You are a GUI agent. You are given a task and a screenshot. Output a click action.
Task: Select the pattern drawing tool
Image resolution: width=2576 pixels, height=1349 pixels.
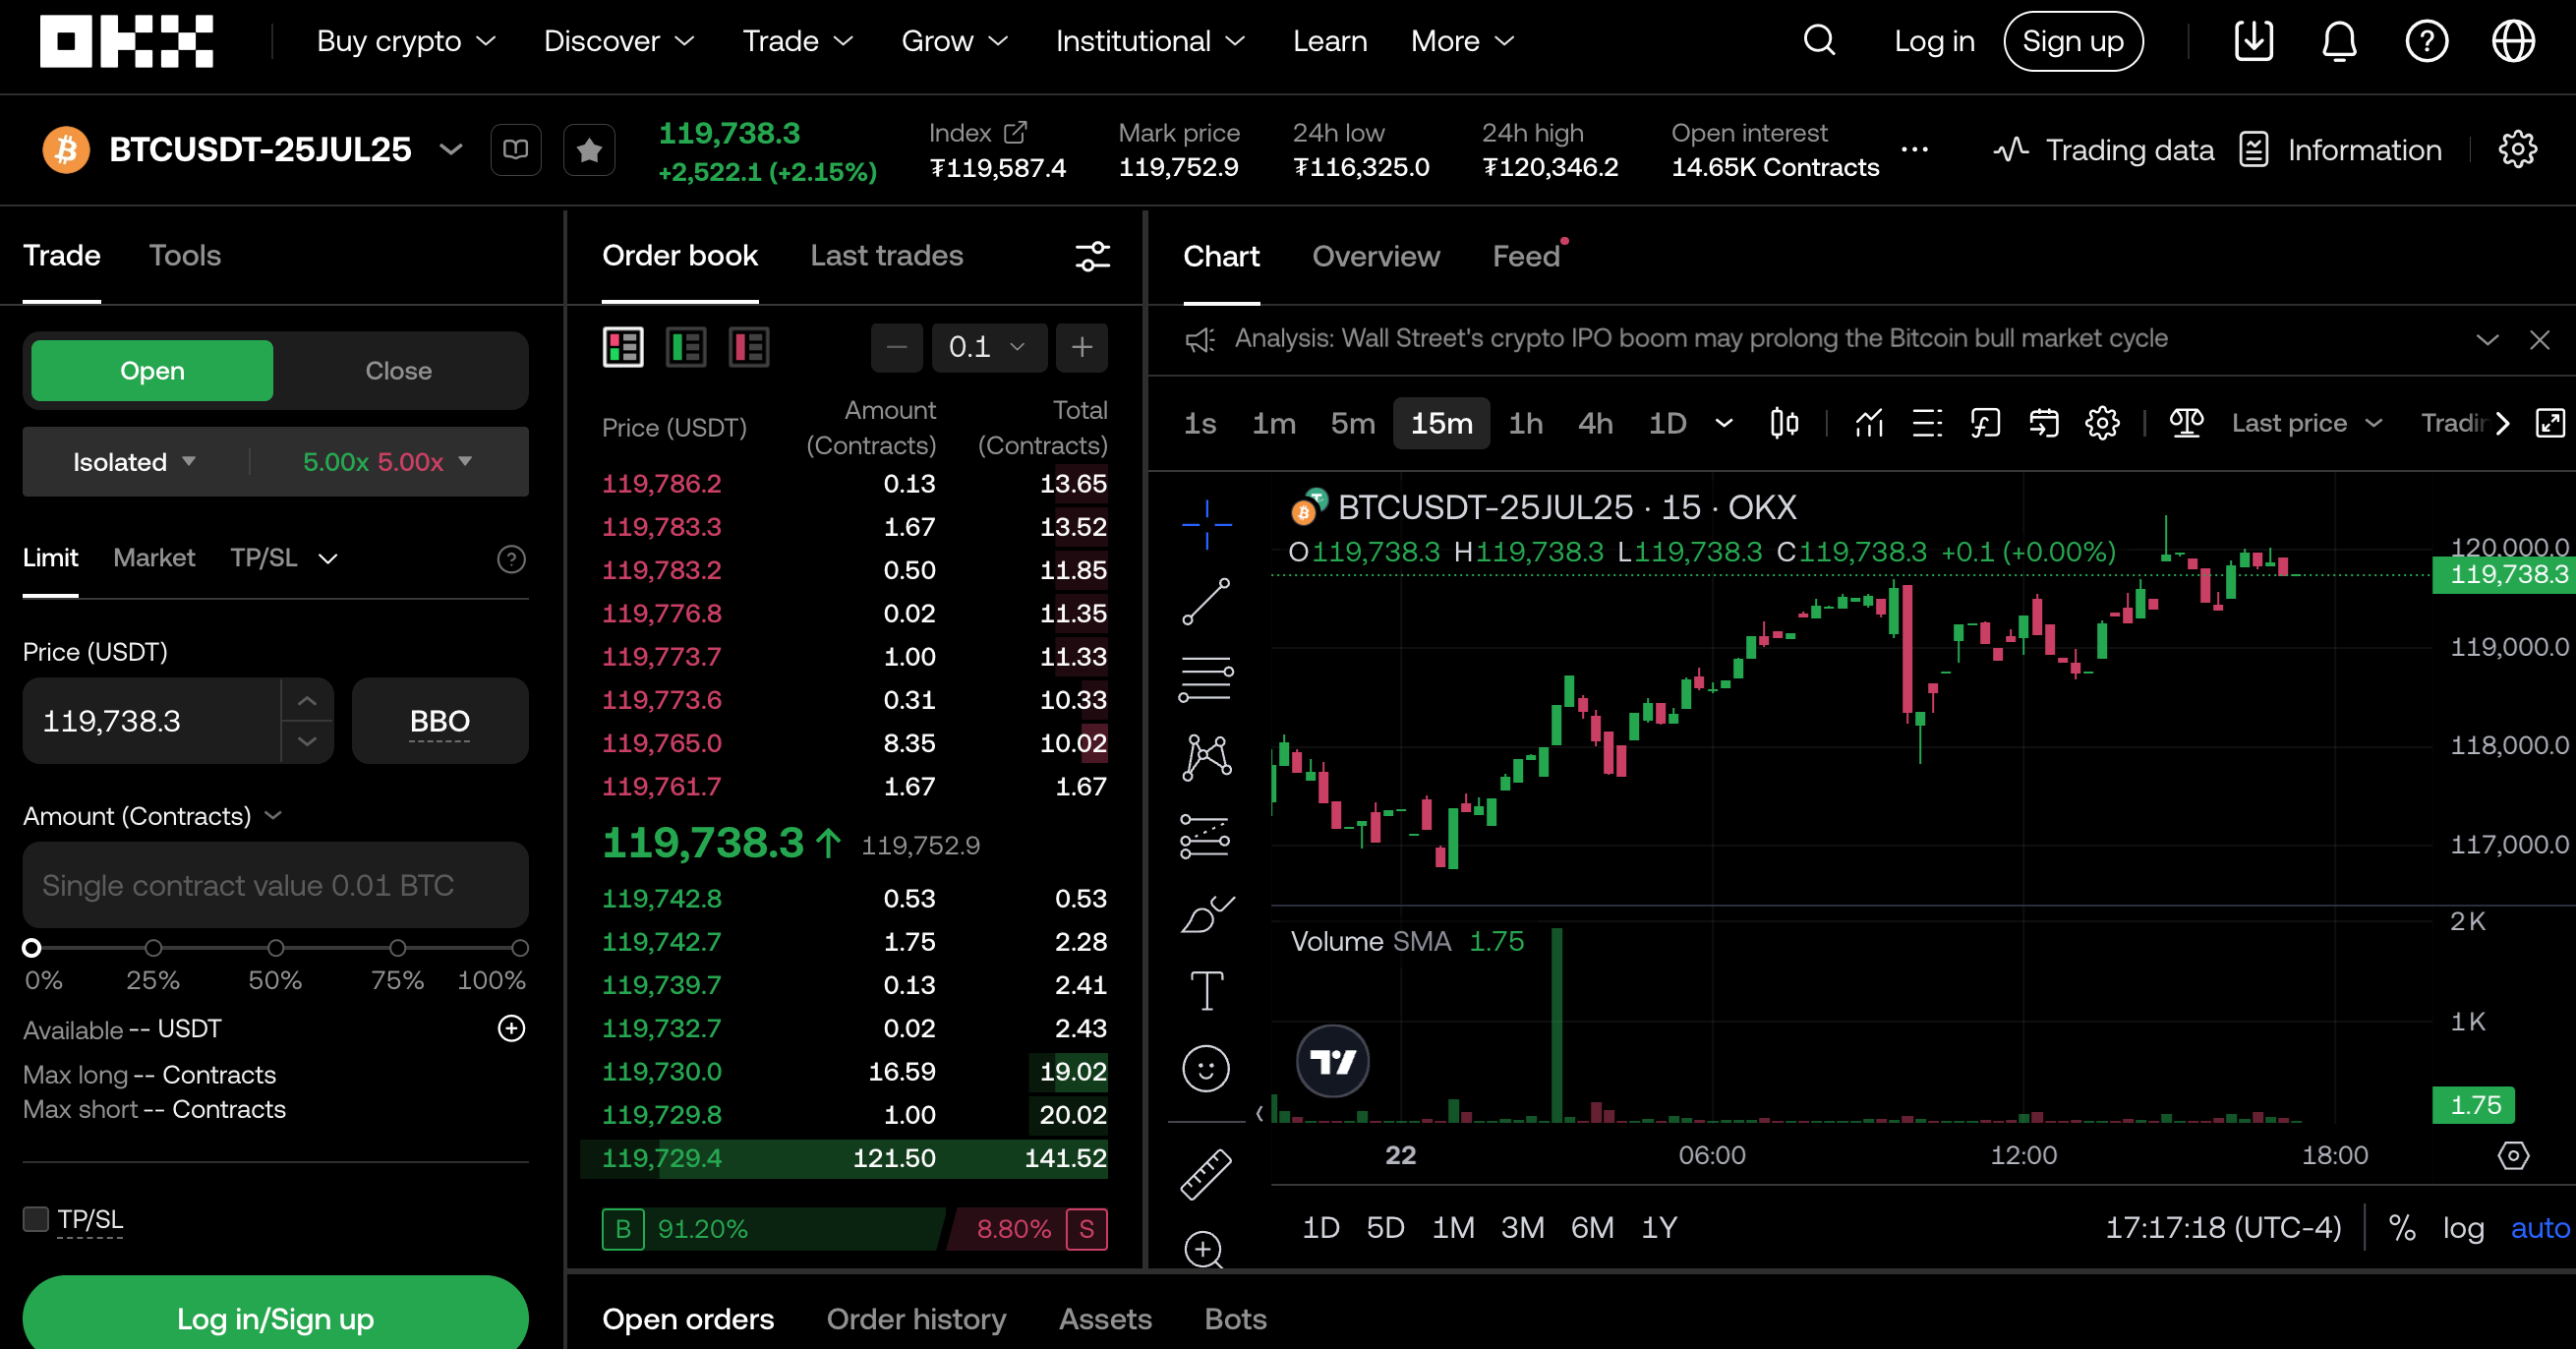point(1206,757)
